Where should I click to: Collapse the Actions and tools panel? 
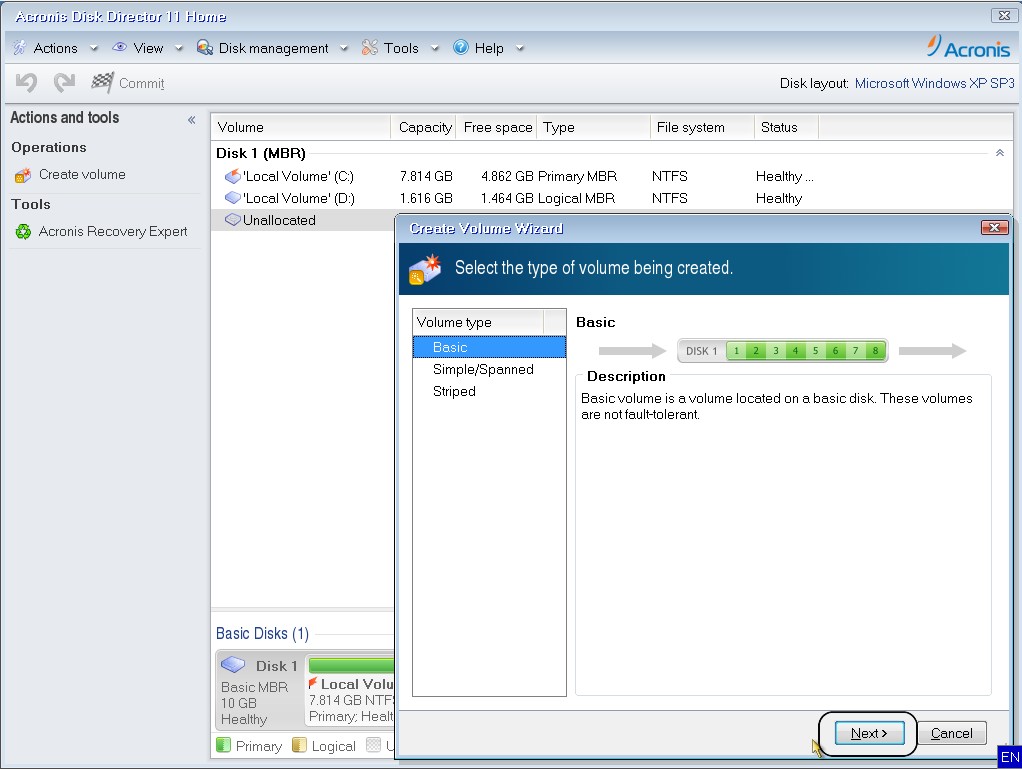click(x=191, y=120)
